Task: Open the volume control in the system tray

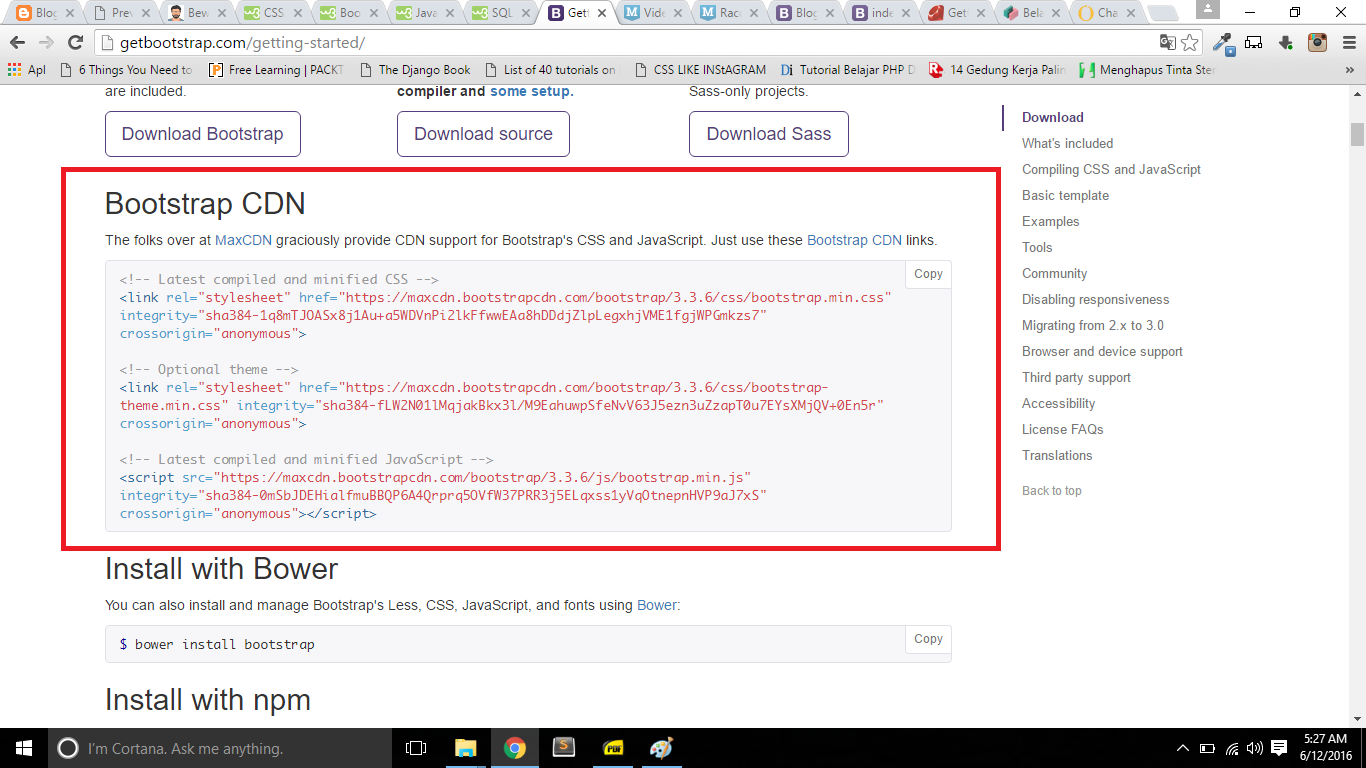Action: click(x=1253, y=747)
